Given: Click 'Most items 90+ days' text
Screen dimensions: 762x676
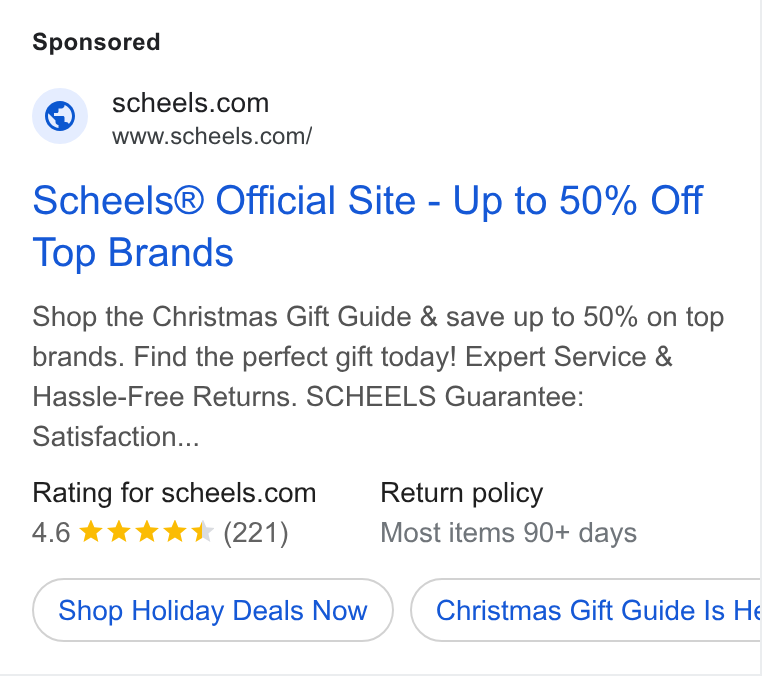Looking at the screenshot, I should [x=509, y=533].
